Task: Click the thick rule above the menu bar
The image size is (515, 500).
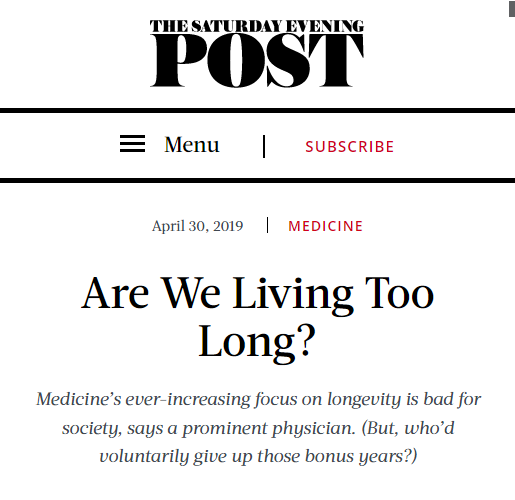Action: click(257, 110)
